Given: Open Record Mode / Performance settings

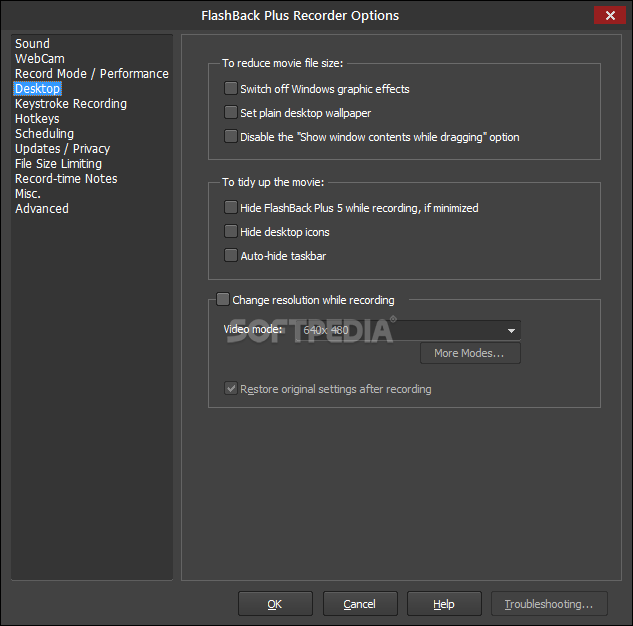Looking at the screenshot, I should (x=92, y=73).
